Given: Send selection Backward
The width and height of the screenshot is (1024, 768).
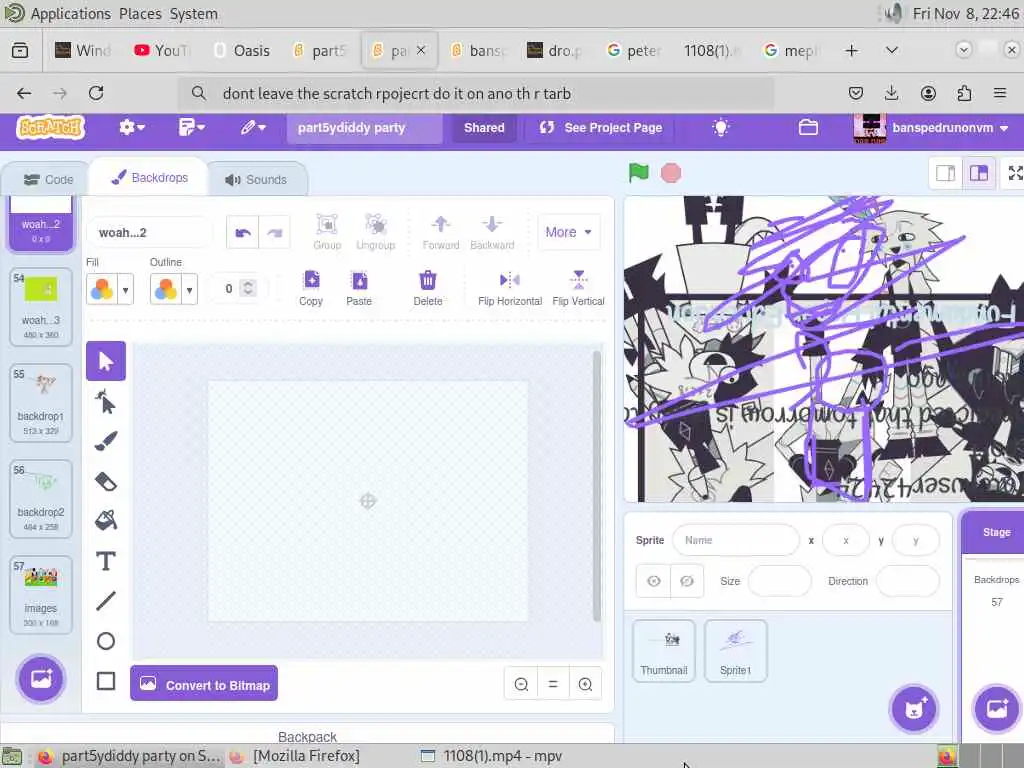Looking at the screenshot, I should (492, 232).
